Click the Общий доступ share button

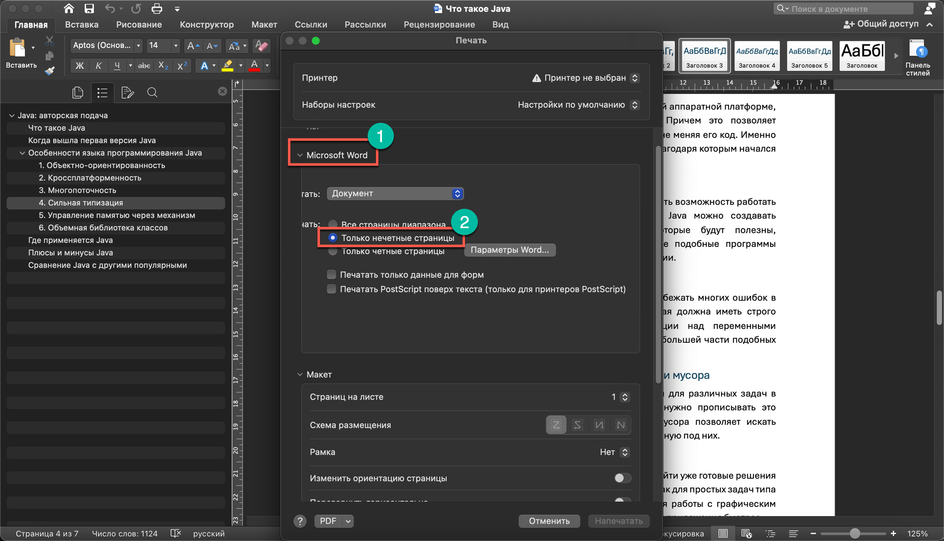coord(881,24)
